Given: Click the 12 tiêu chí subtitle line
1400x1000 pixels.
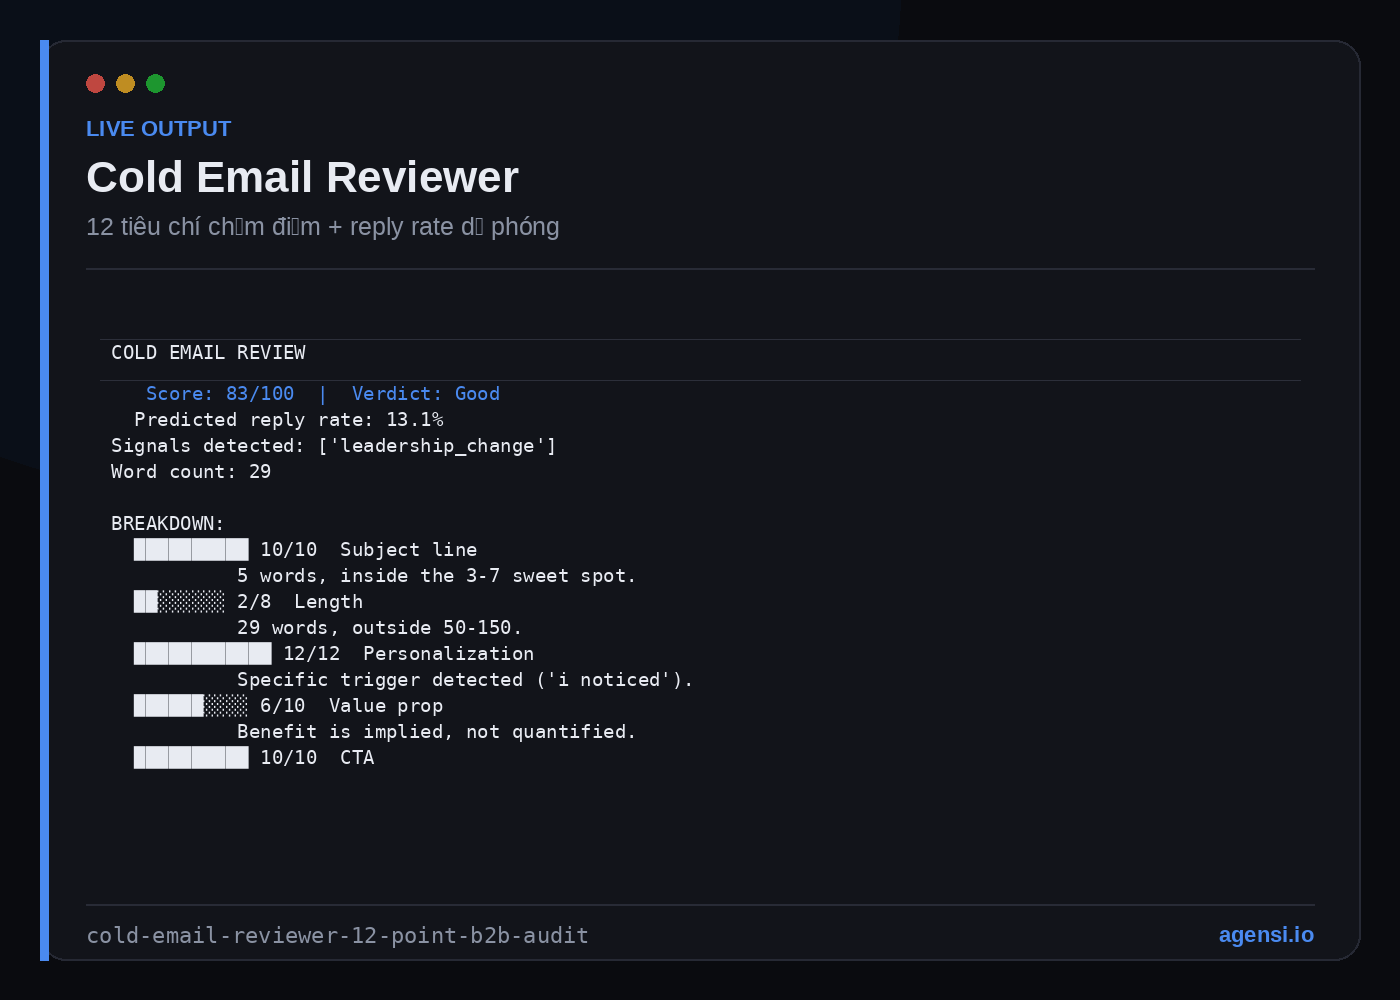Looking at the screenshot, I should click(x=323, y=227).
